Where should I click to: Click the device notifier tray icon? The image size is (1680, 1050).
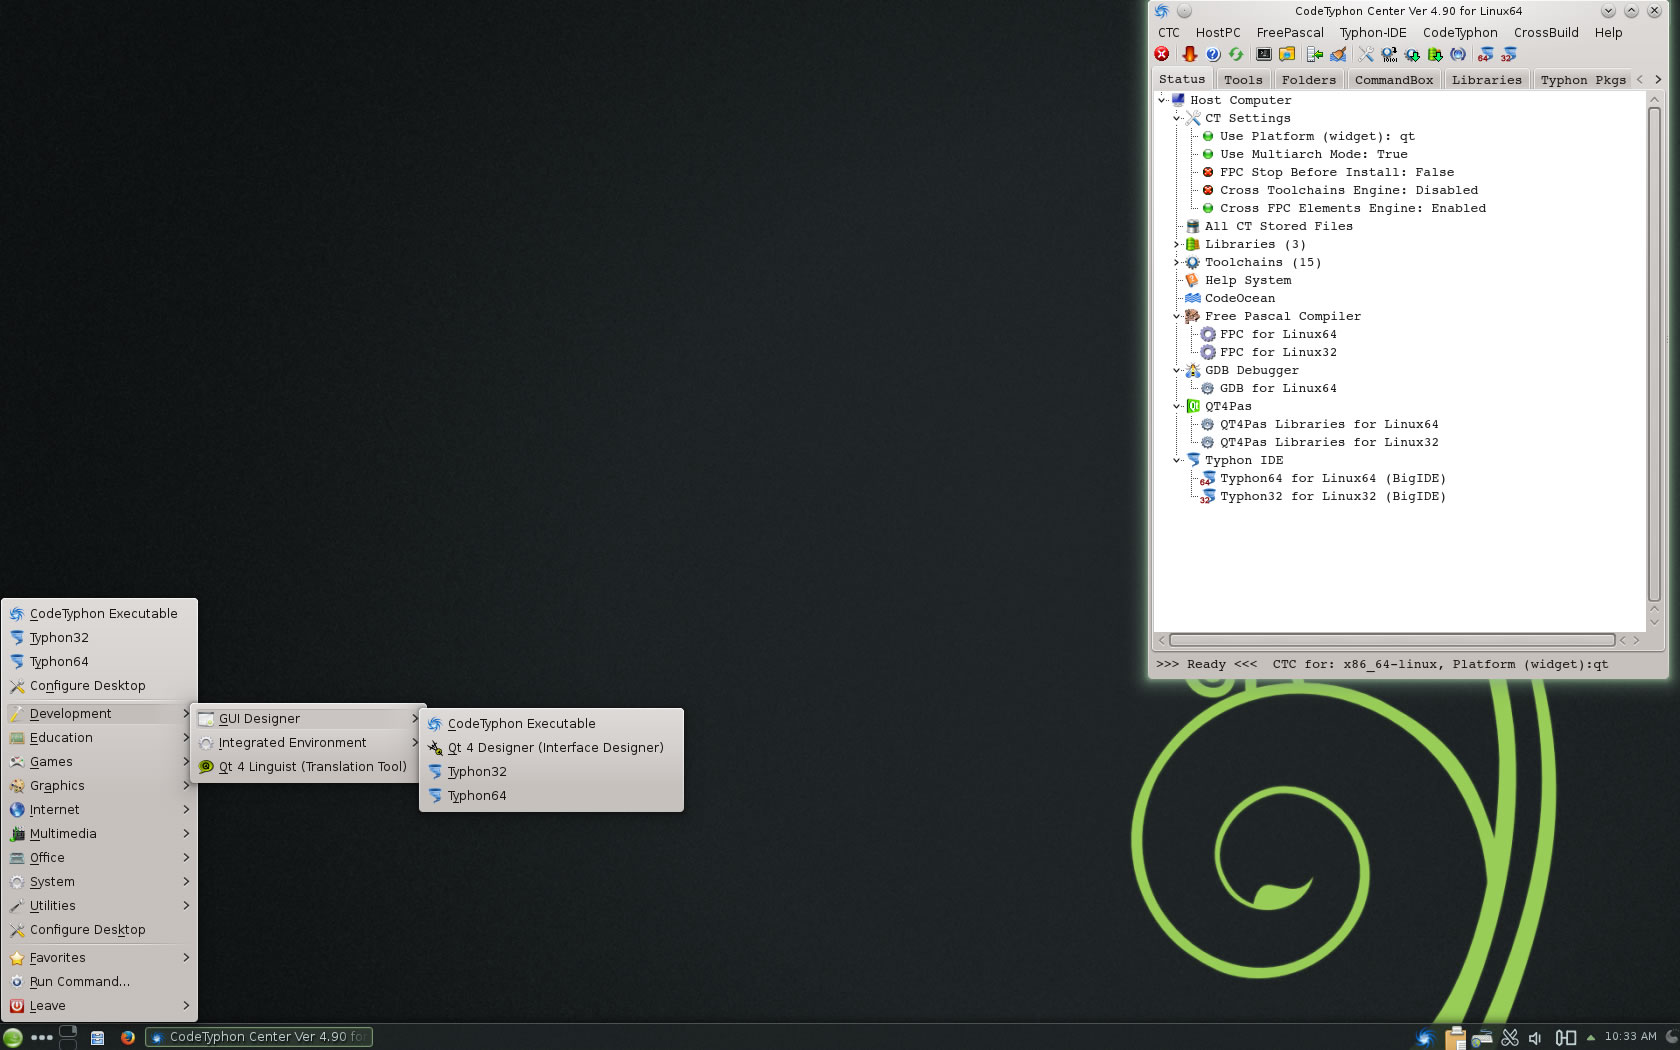click(x=1566, y=1037)
